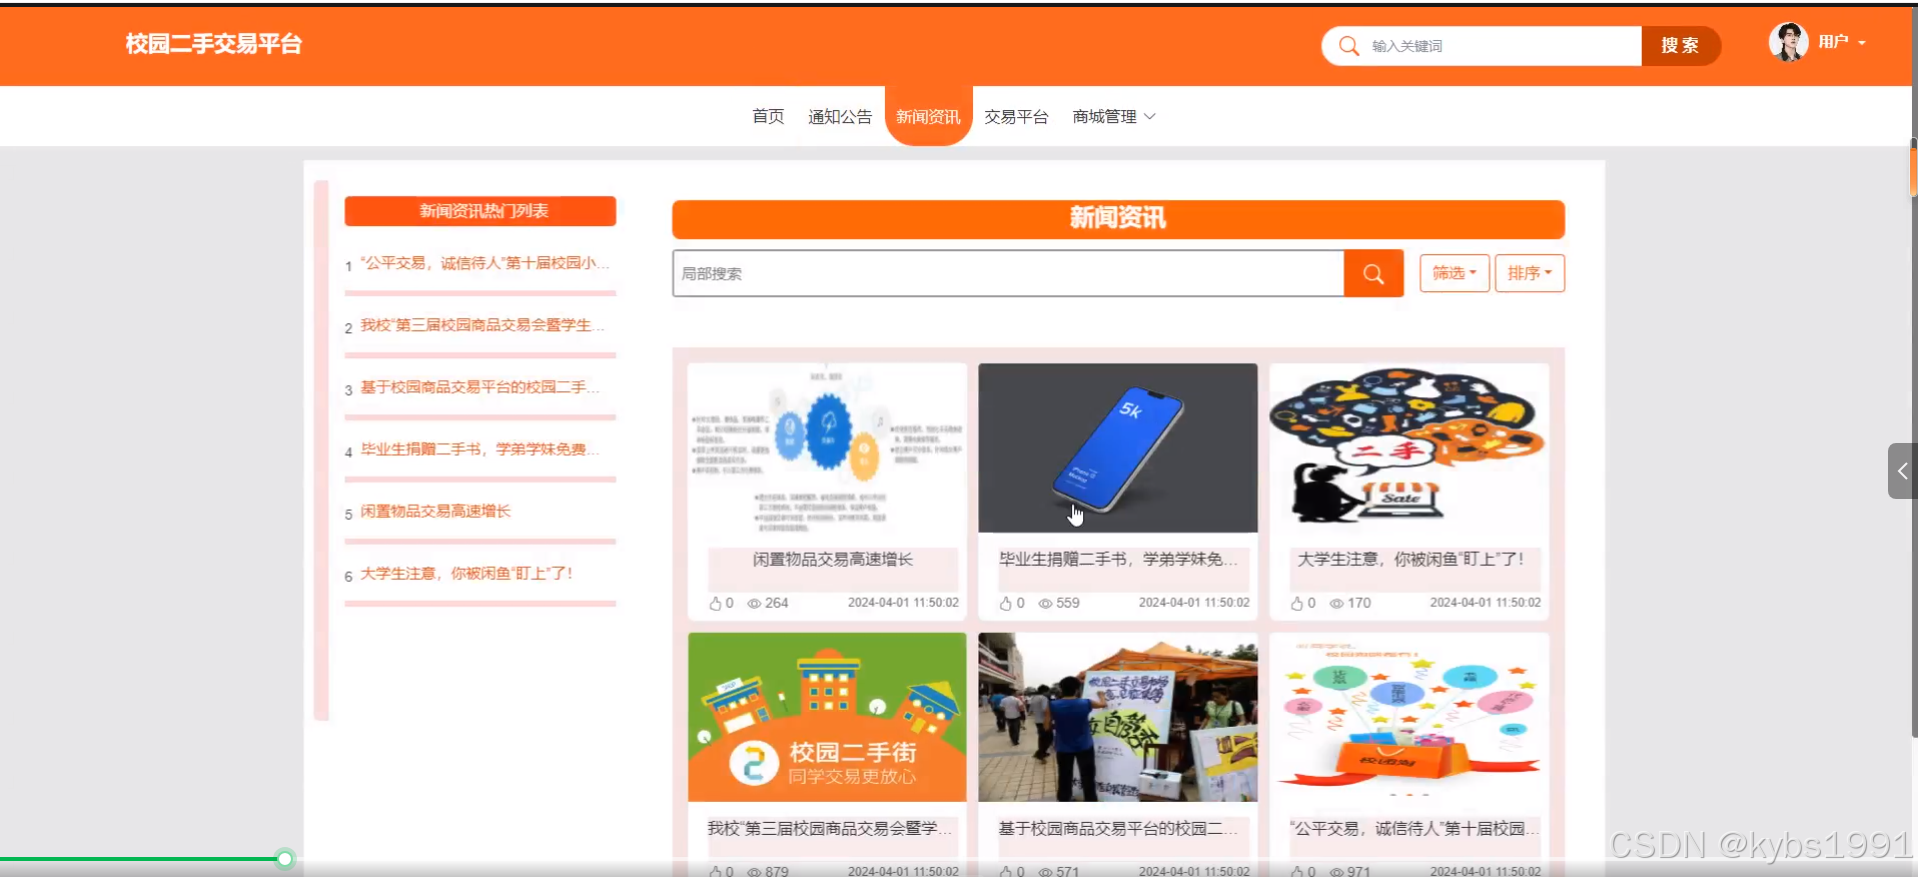1918x877 pixels.
Task: Click the views eye icon showing 264
Action: (754, 603)
